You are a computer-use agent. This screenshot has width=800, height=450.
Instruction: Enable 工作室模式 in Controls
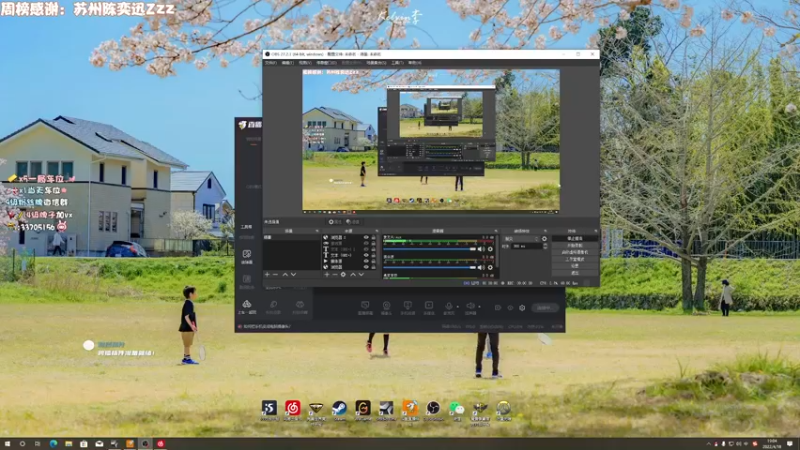574,259
